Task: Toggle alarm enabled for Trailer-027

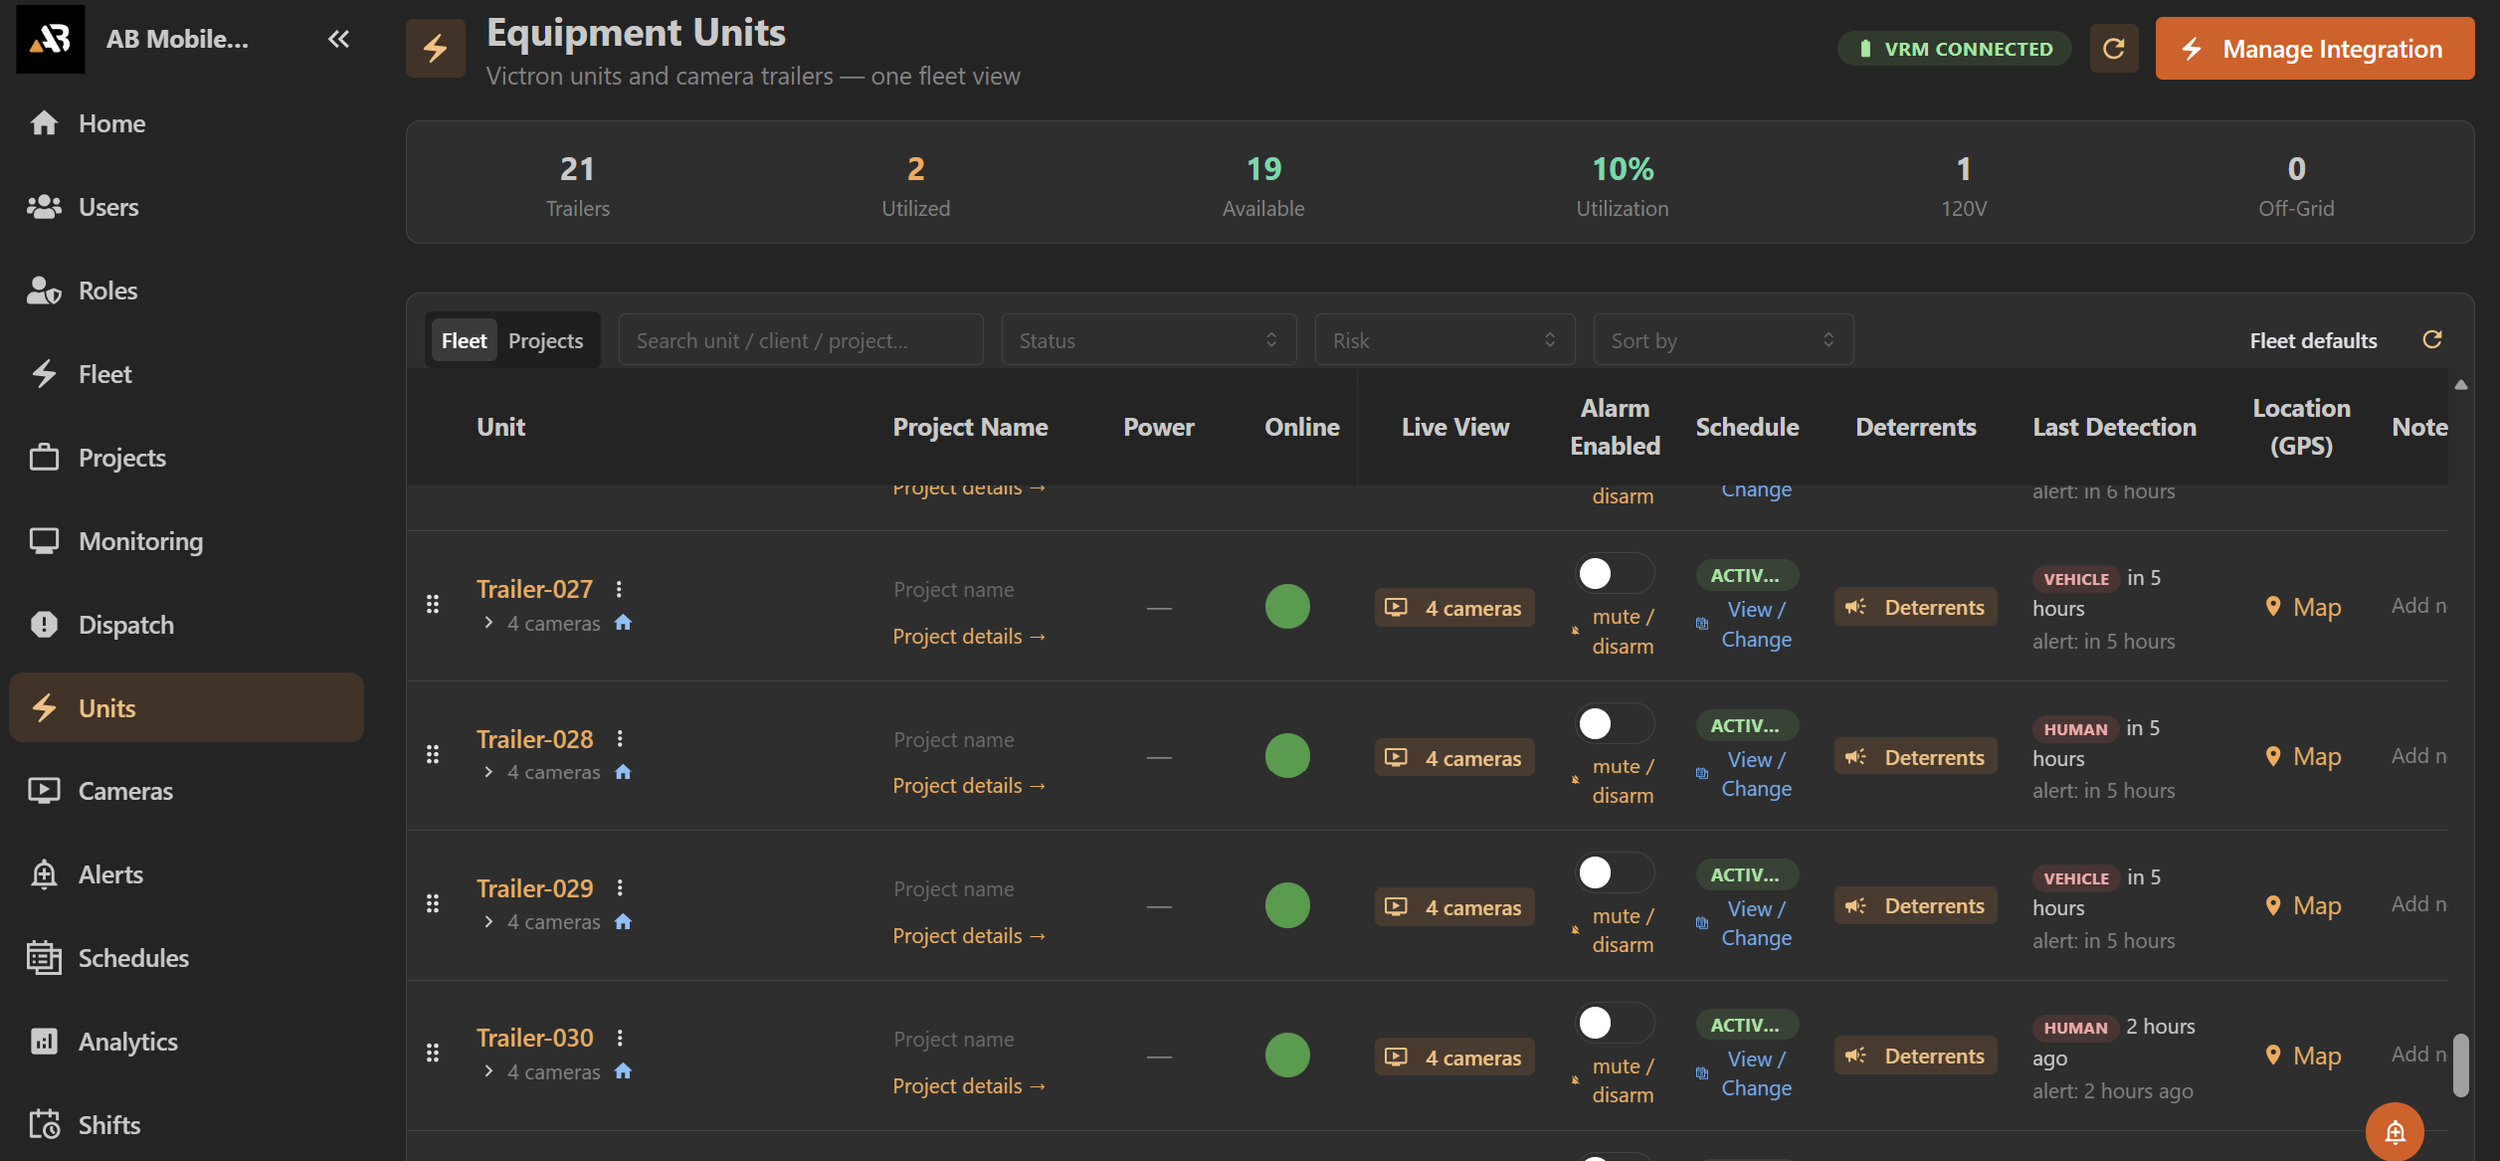Action: coord(1614,574)
